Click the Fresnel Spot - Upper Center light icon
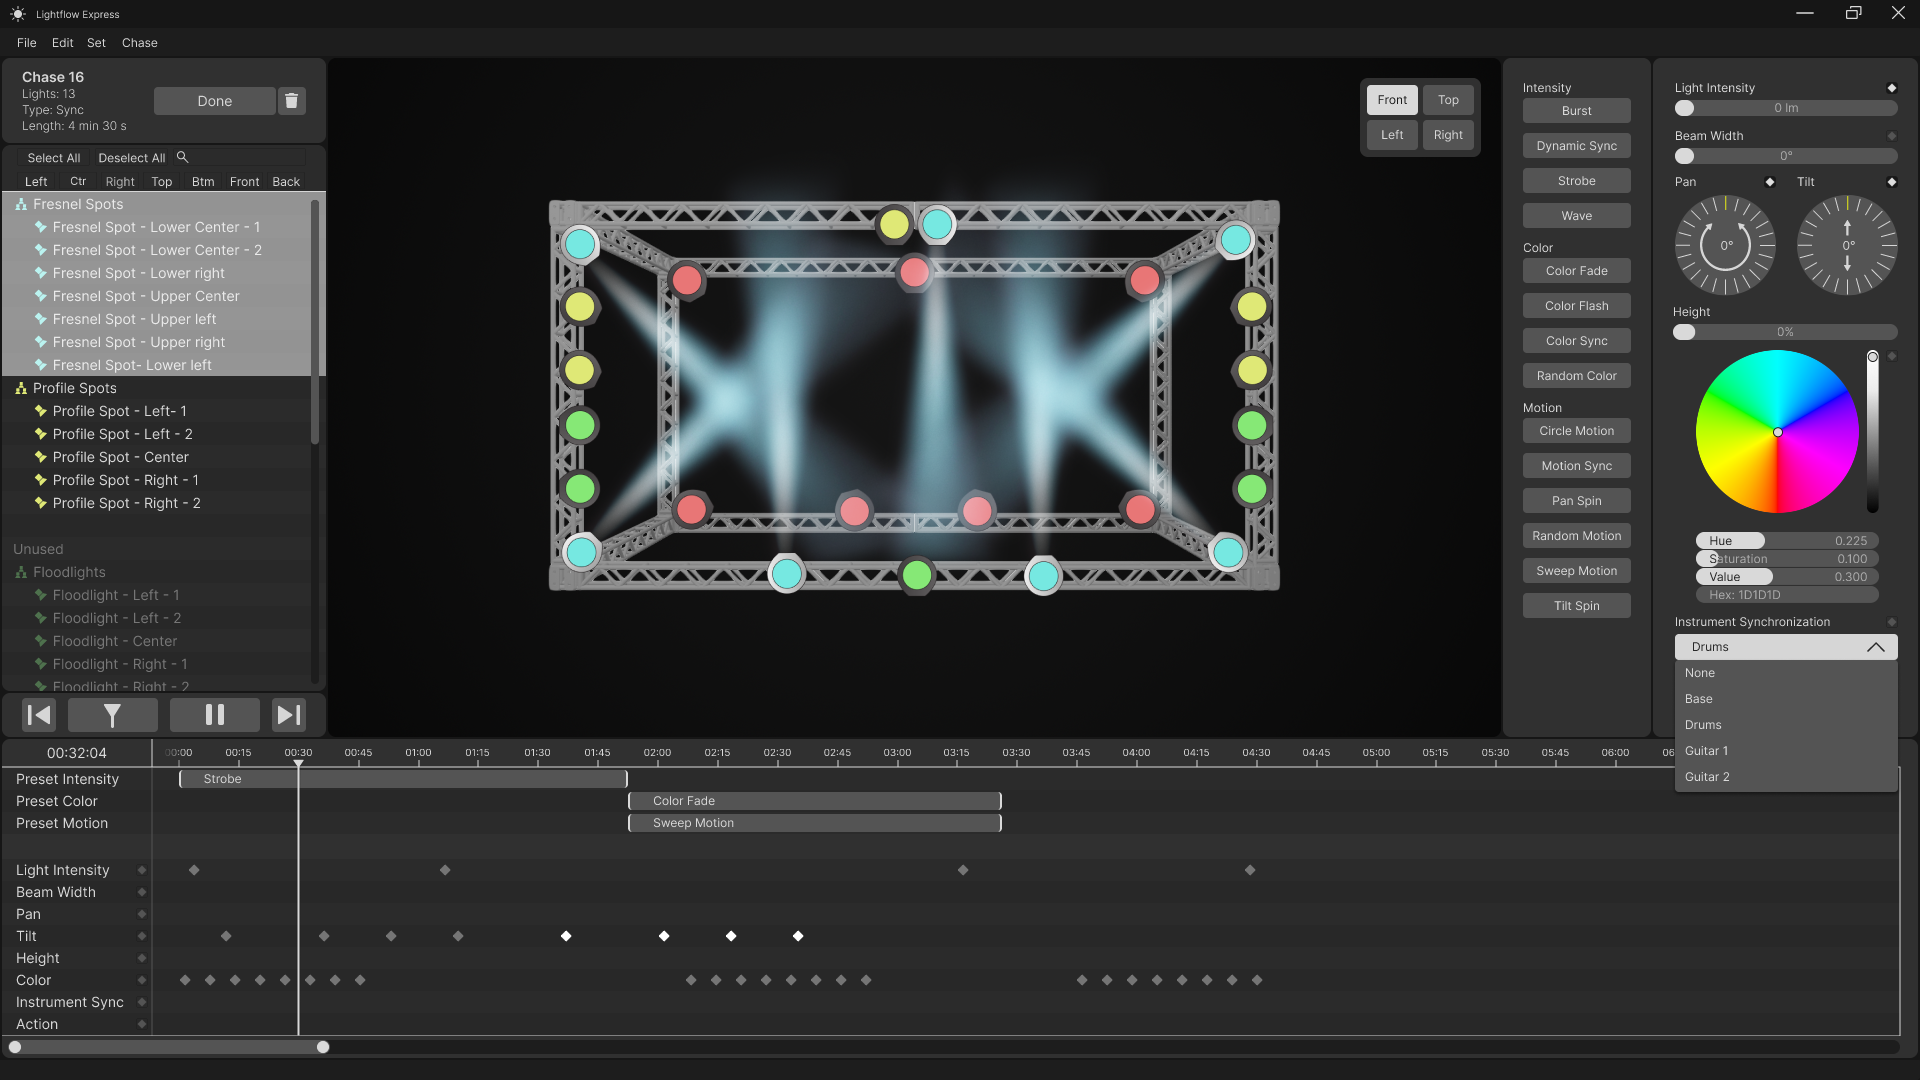The height and width of the screenshot is (1080, 1920). coord(41,296)
